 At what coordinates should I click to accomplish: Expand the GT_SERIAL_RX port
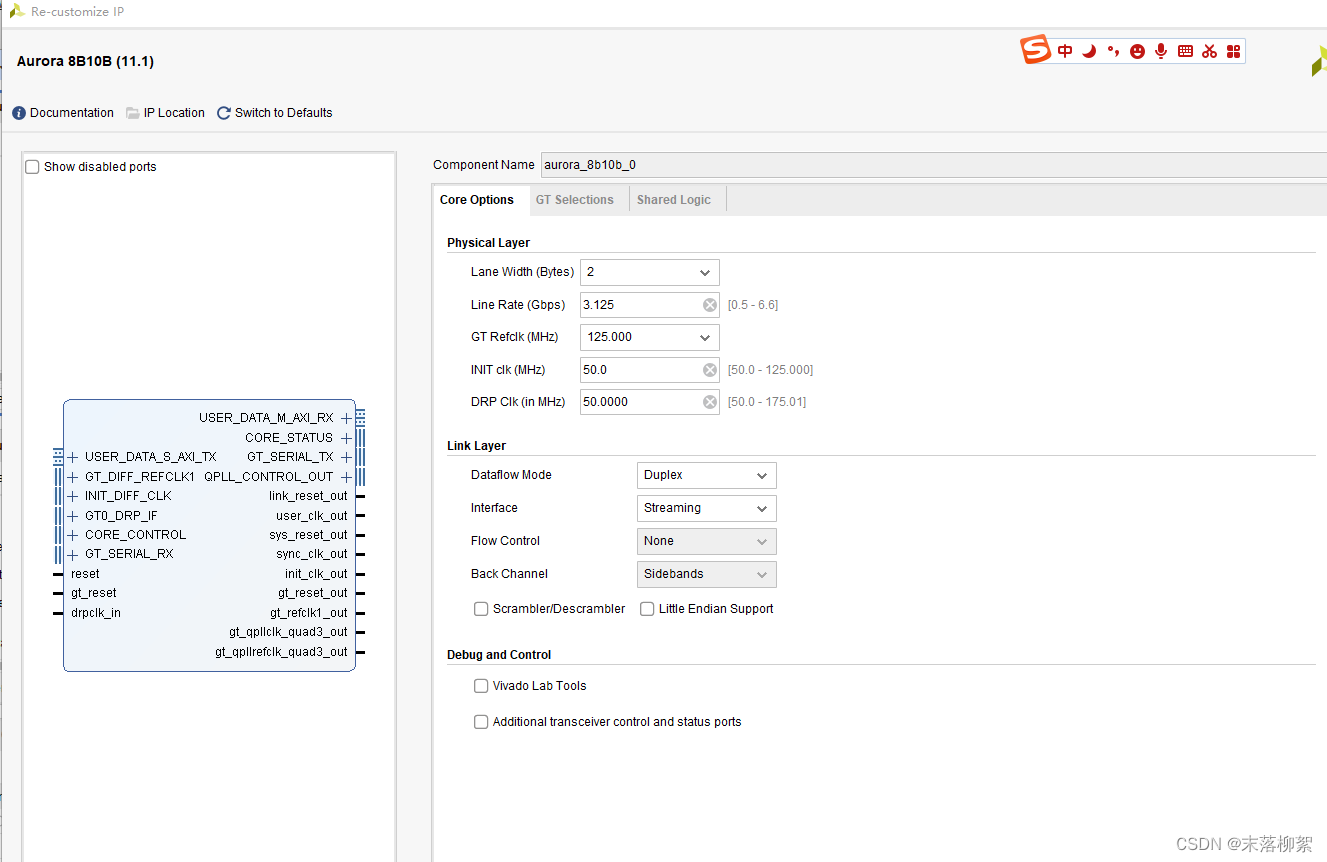tap(73, 554)
